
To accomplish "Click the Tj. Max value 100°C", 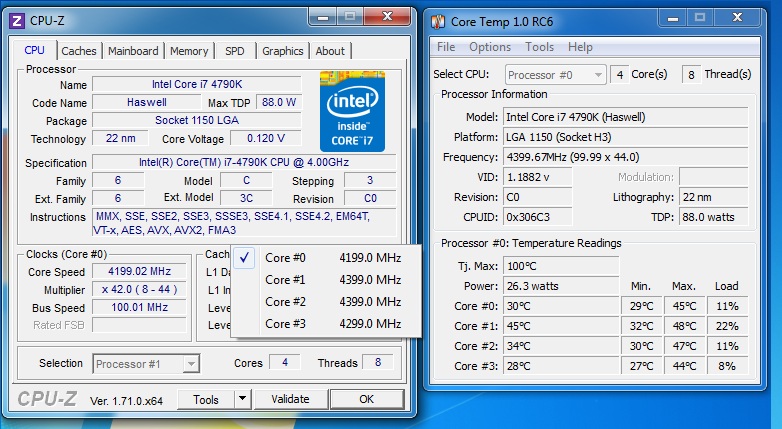I will click(561, 266).
